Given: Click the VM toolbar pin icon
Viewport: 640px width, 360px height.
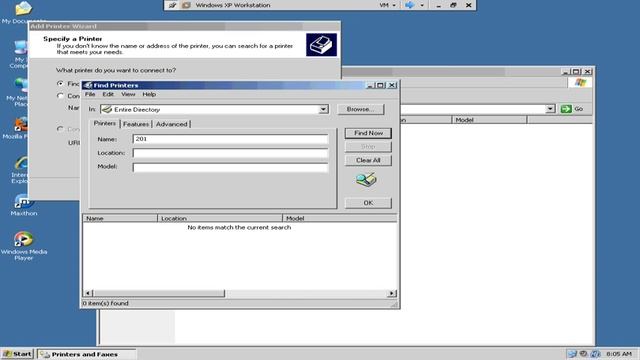Looking at the screenshot, I should [x=173, y=5].
